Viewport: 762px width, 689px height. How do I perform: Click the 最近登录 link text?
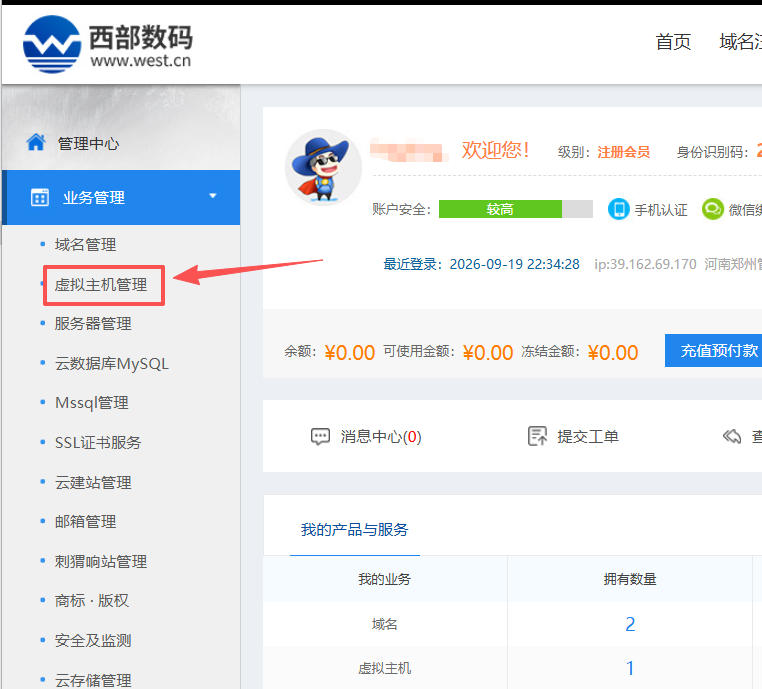pyautogui.click(x=413, y=264)
